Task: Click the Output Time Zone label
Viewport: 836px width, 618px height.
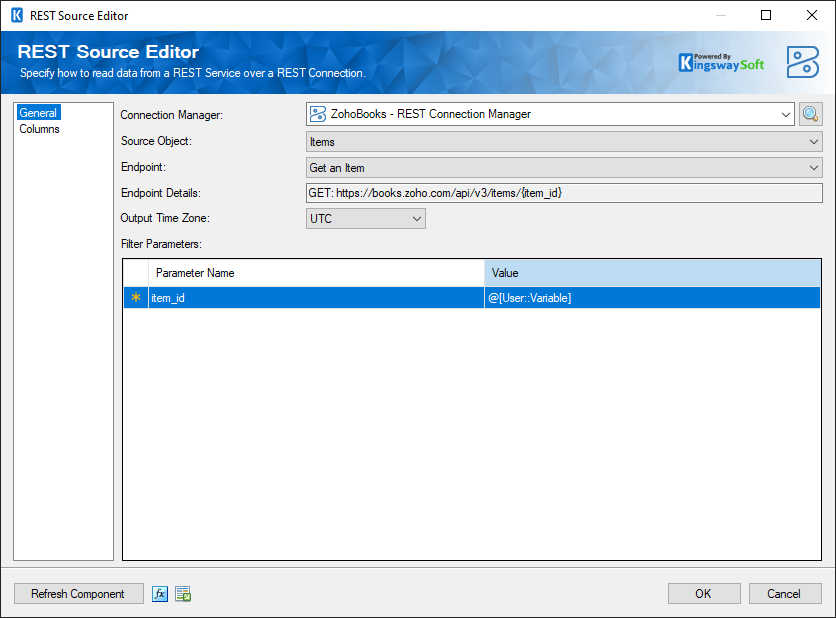Action: tap(165, 218)
